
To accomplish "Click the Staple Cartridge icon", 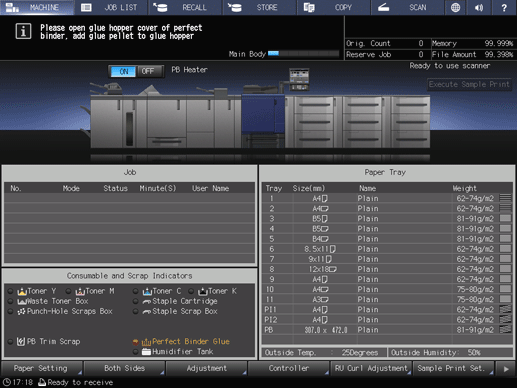I will (147, 301).
